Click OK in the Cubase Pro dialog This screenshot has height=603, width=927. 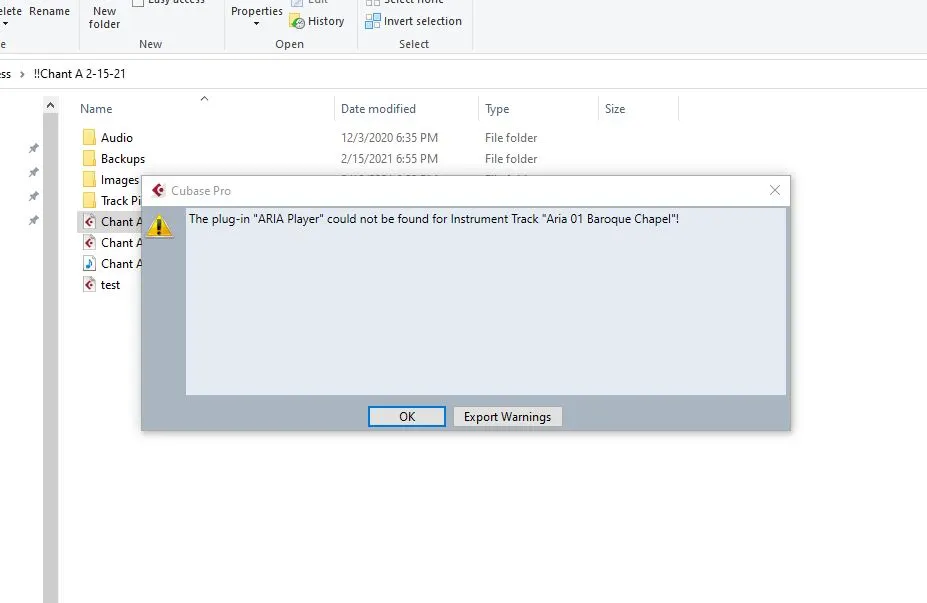[406, 417]
